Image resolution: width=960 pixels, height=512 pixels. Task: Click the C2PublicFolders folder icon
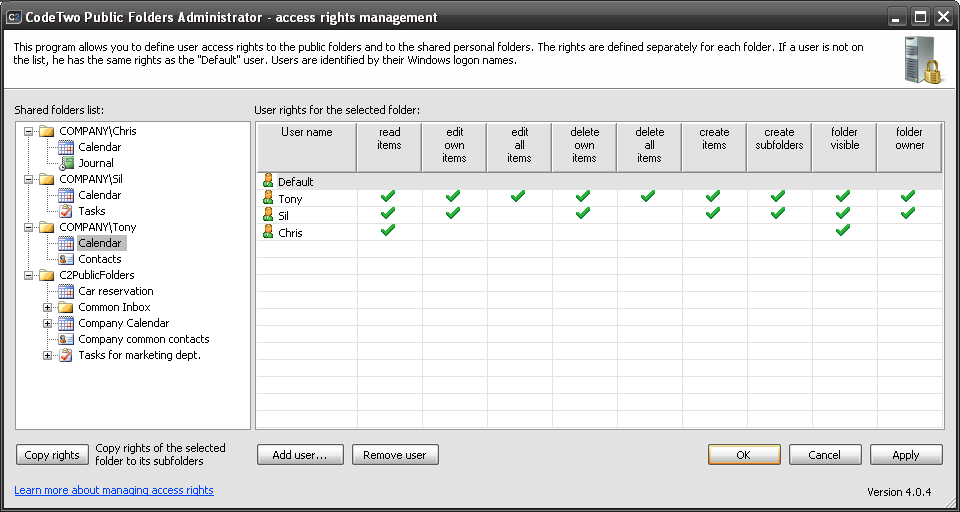coord(47,275)
